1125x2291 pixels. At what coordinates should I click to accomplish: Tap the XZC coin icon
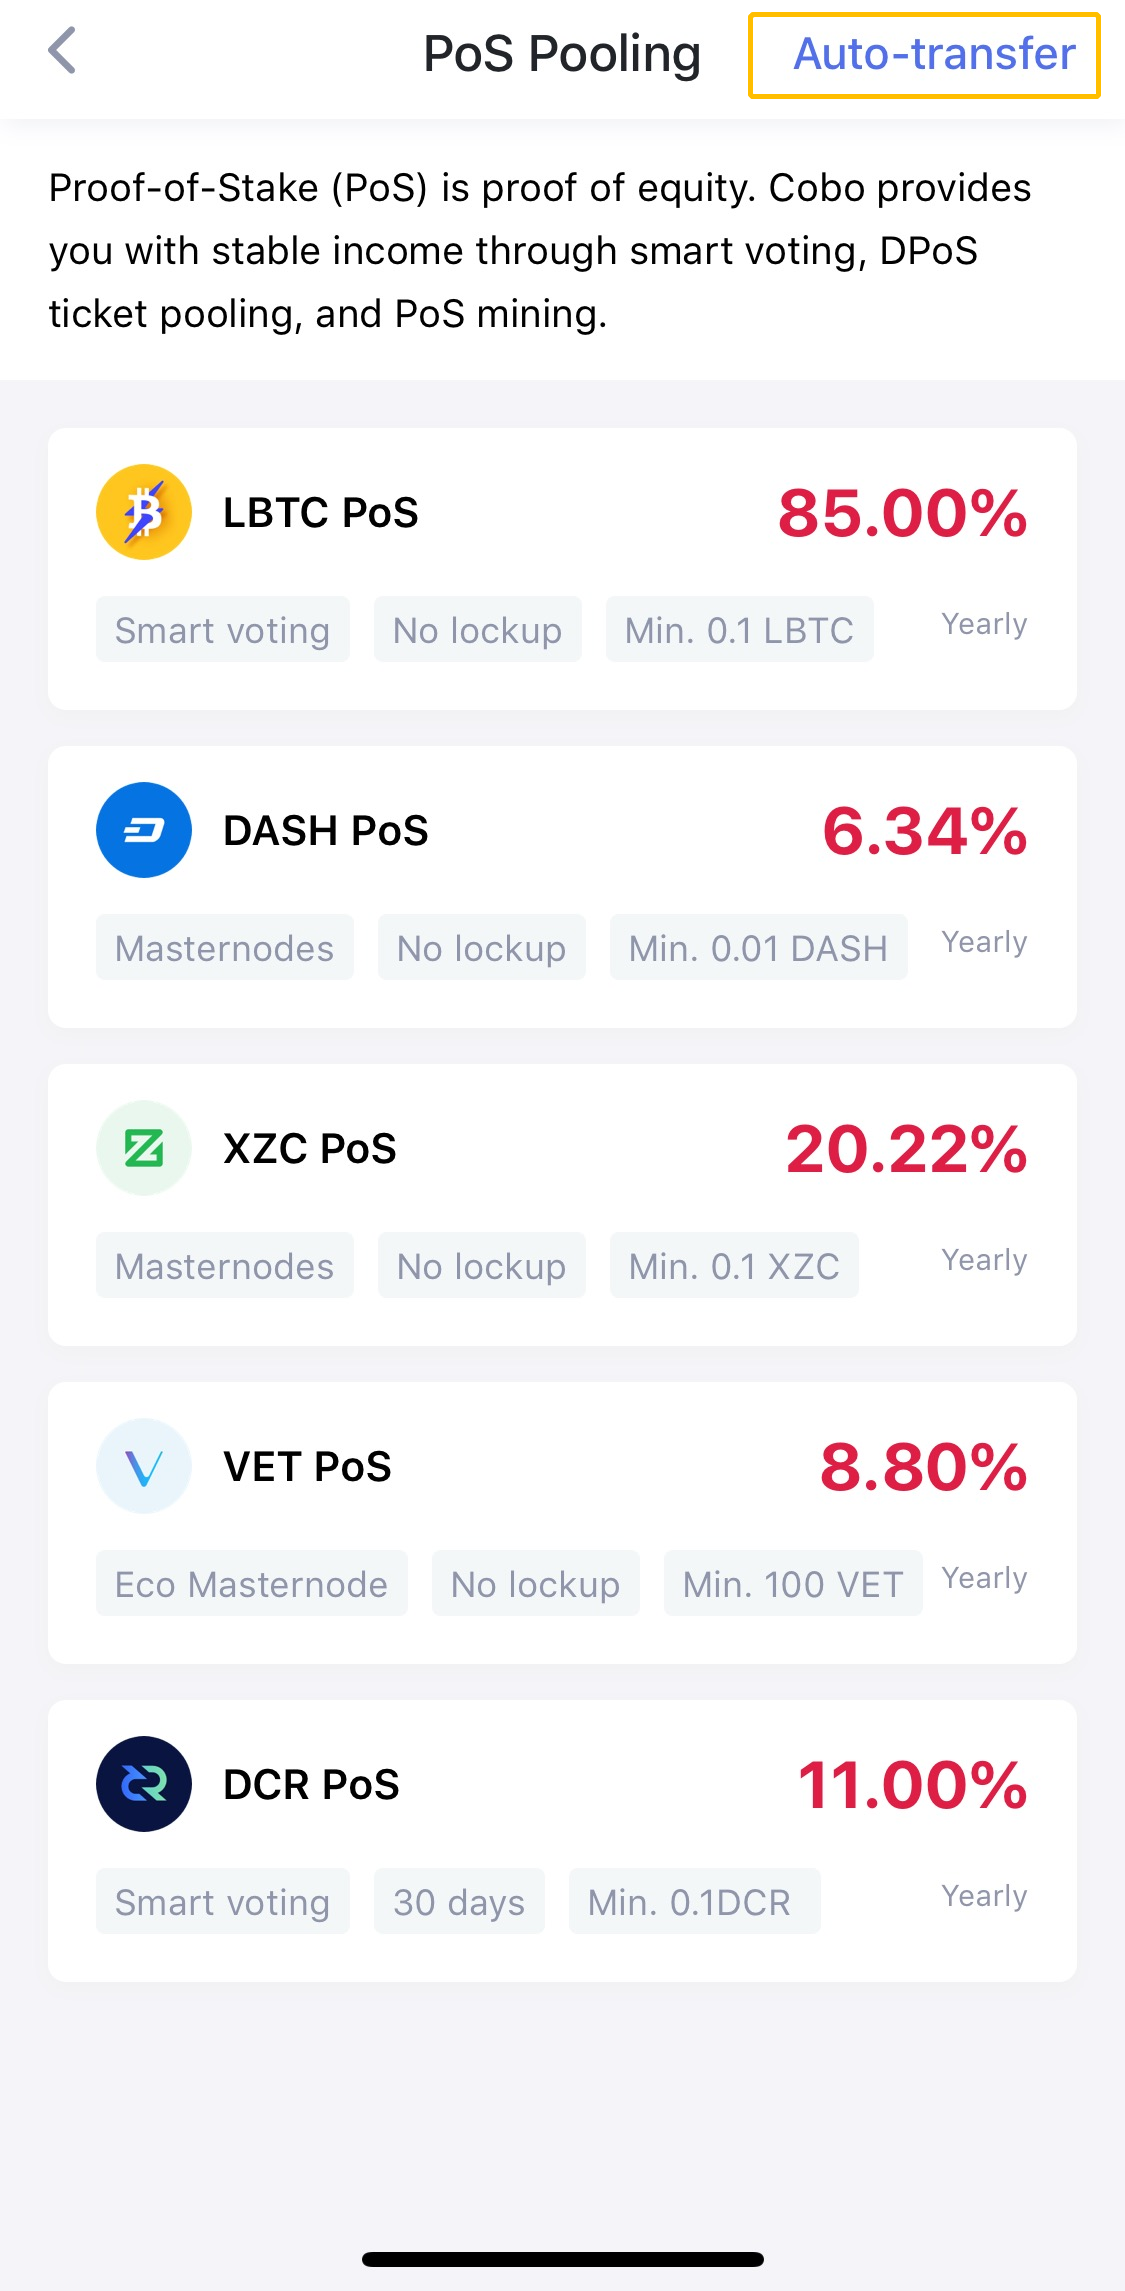[144, 1148]
